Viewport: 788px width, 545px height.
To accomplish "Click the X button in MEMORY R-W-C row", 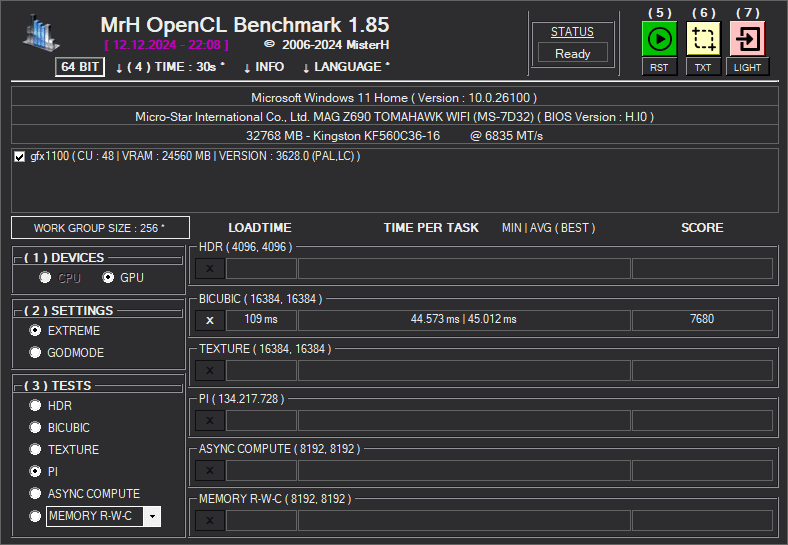I will point(210,521).
